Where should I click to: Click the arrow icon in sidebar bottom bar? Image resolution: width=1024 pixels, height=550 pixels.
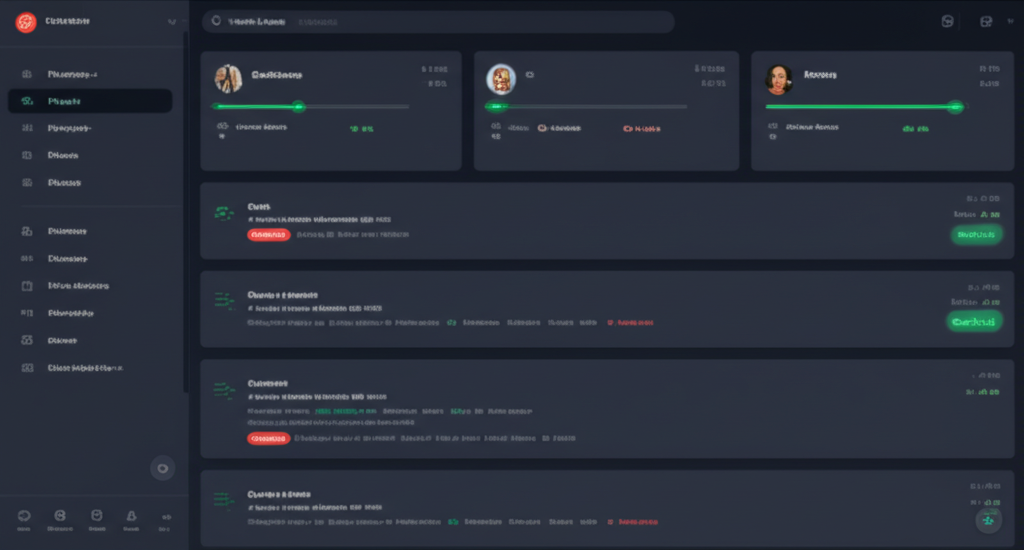(x=164, y=516)
